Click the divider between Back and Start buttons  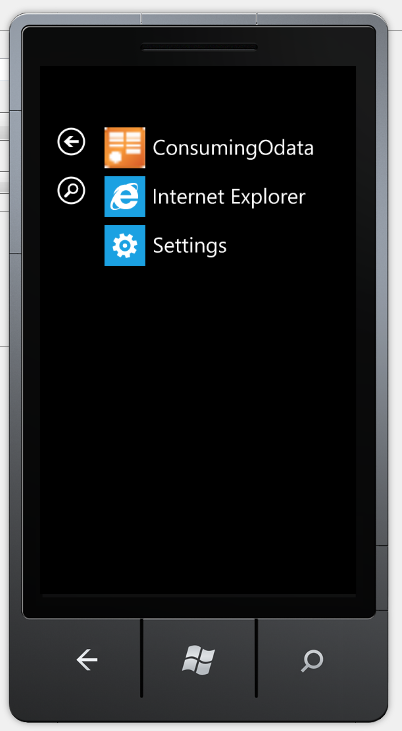141,657
